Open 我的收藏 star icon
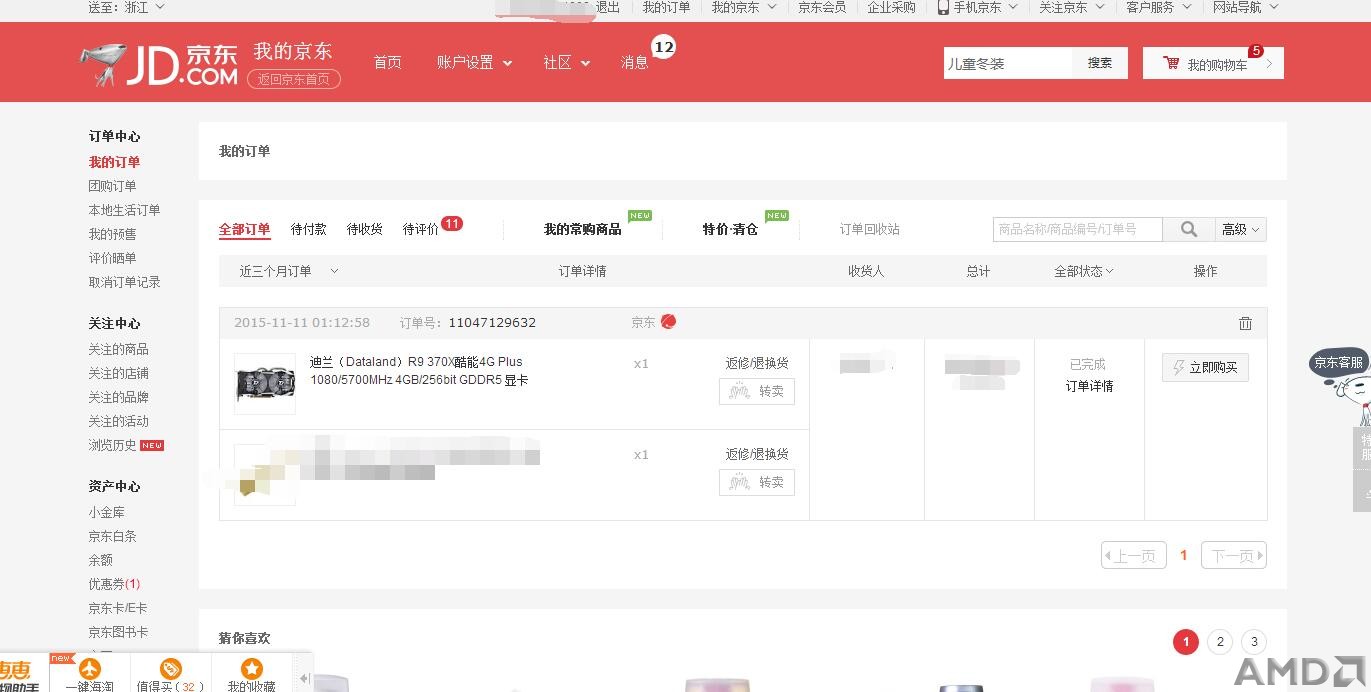Screen dimensions: 1371x692 (251, 668)
